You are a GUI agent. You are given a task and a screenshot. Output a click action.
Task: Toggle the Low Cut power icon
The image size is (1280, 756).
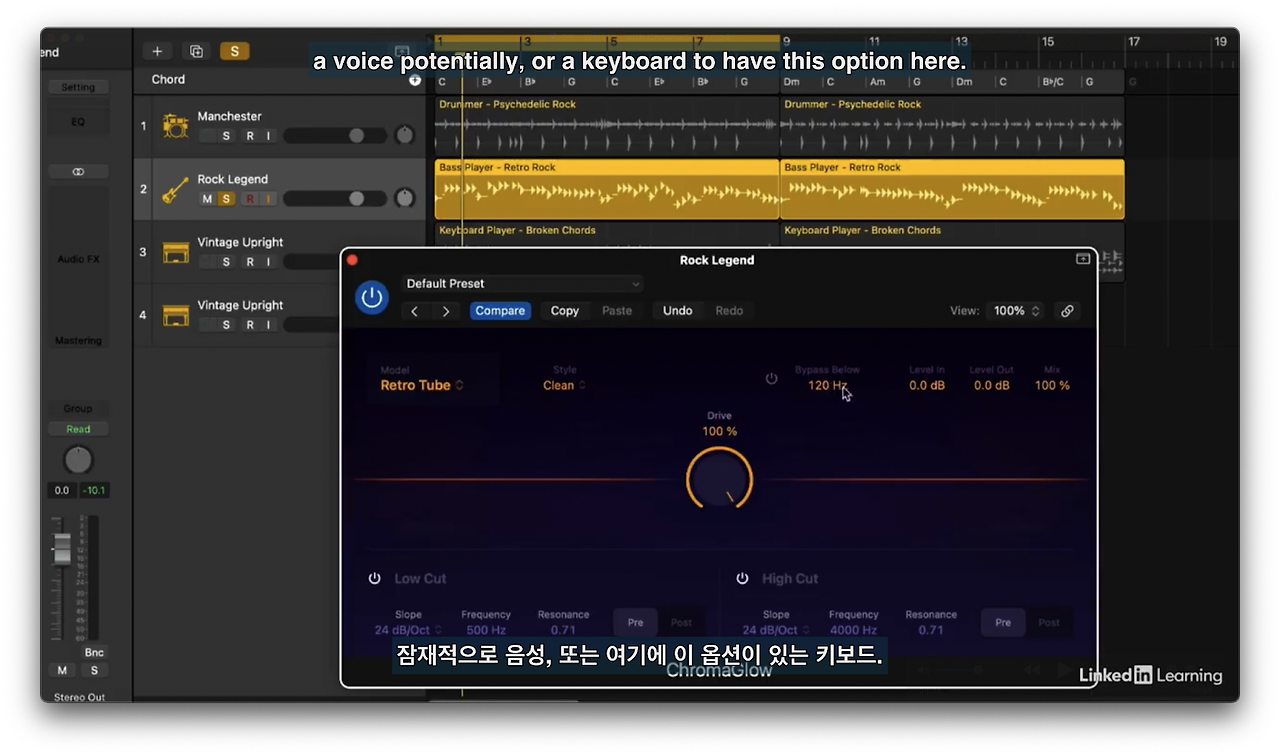375,579
